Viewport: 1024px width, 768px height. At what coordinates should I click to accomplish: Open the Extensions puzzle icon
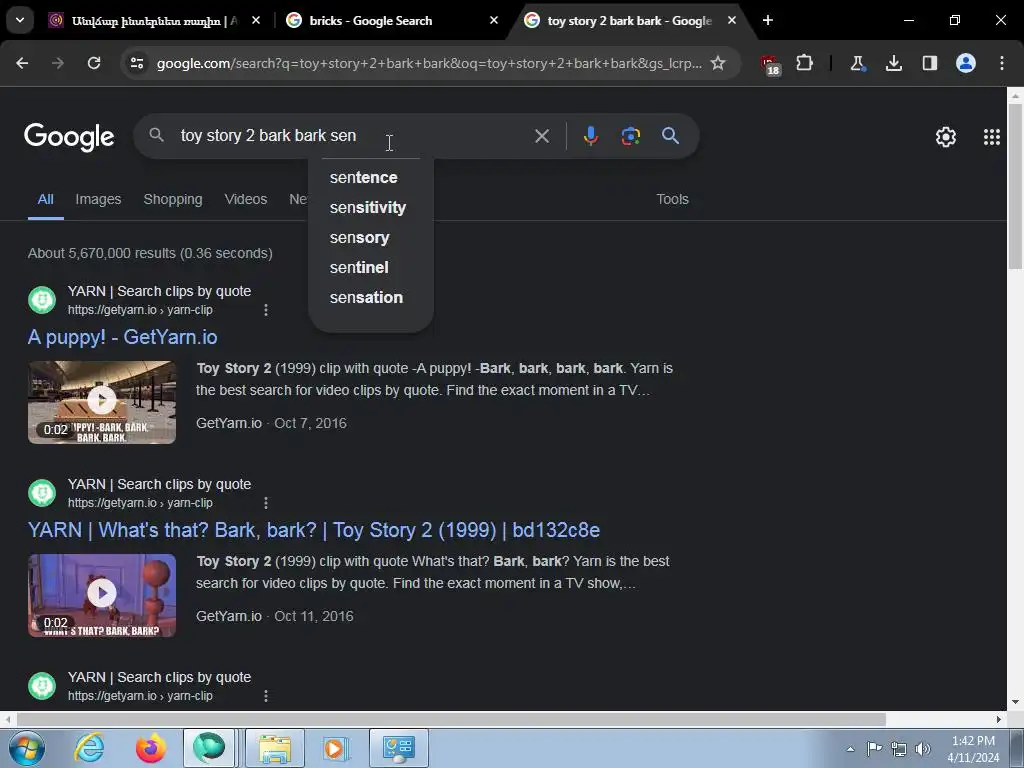point(805,63)
